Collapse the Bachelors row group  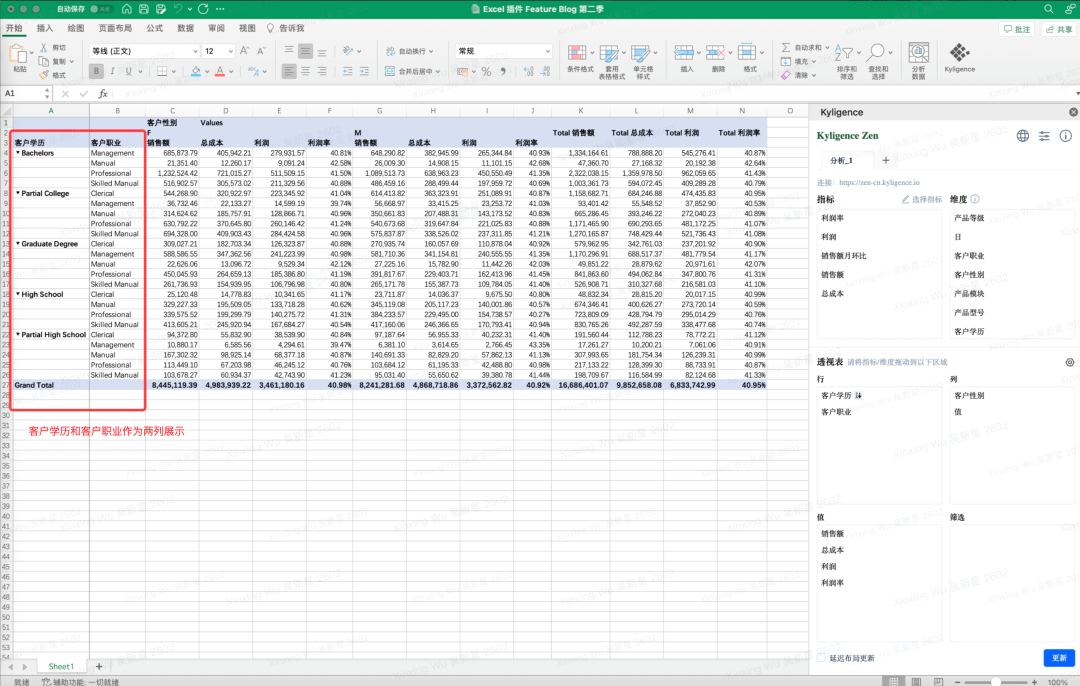click(18, 153)
